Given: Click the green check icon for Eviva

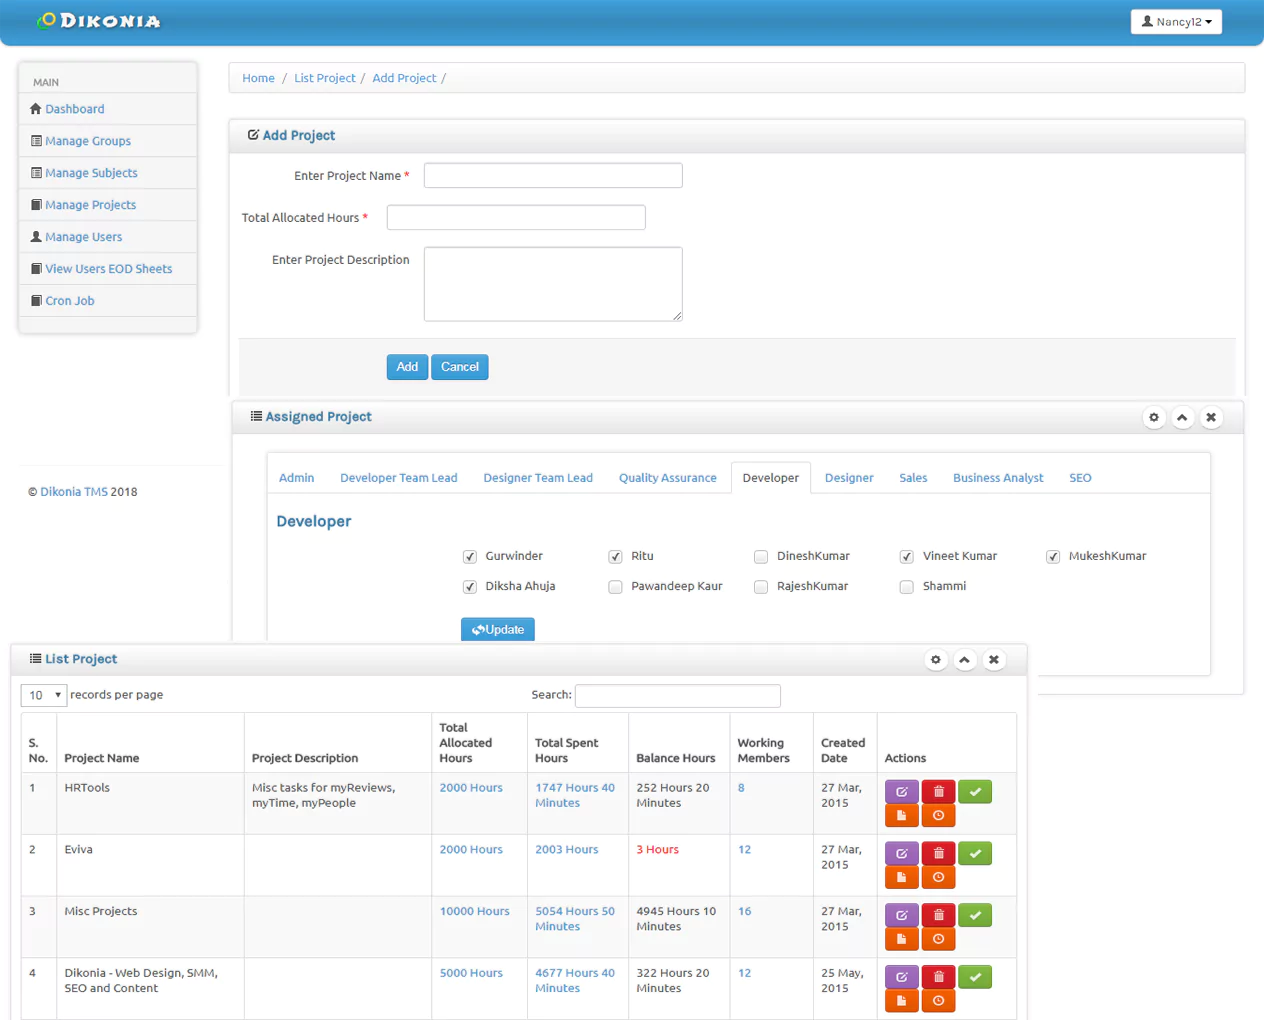Looking at the screenshot, I should (x=975, y=854).
